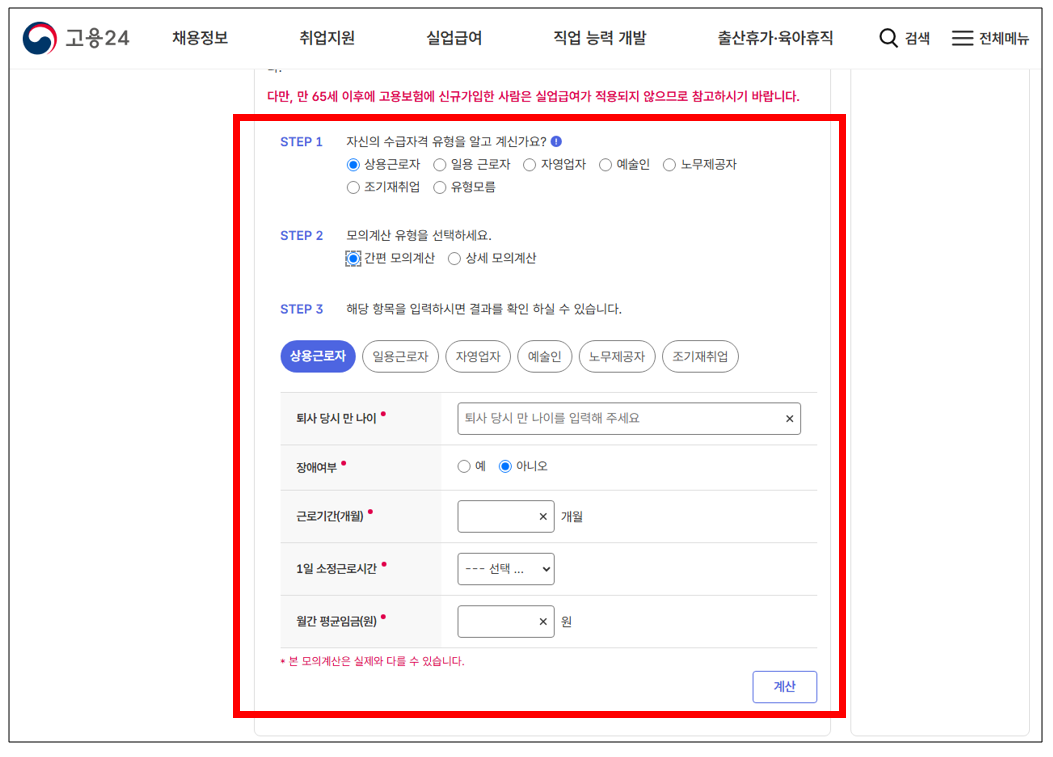Image resolution: width=1053 pixels, height=757 pixels.
Task: Open the 검색 search icon
Action: [x=890, y=37]
